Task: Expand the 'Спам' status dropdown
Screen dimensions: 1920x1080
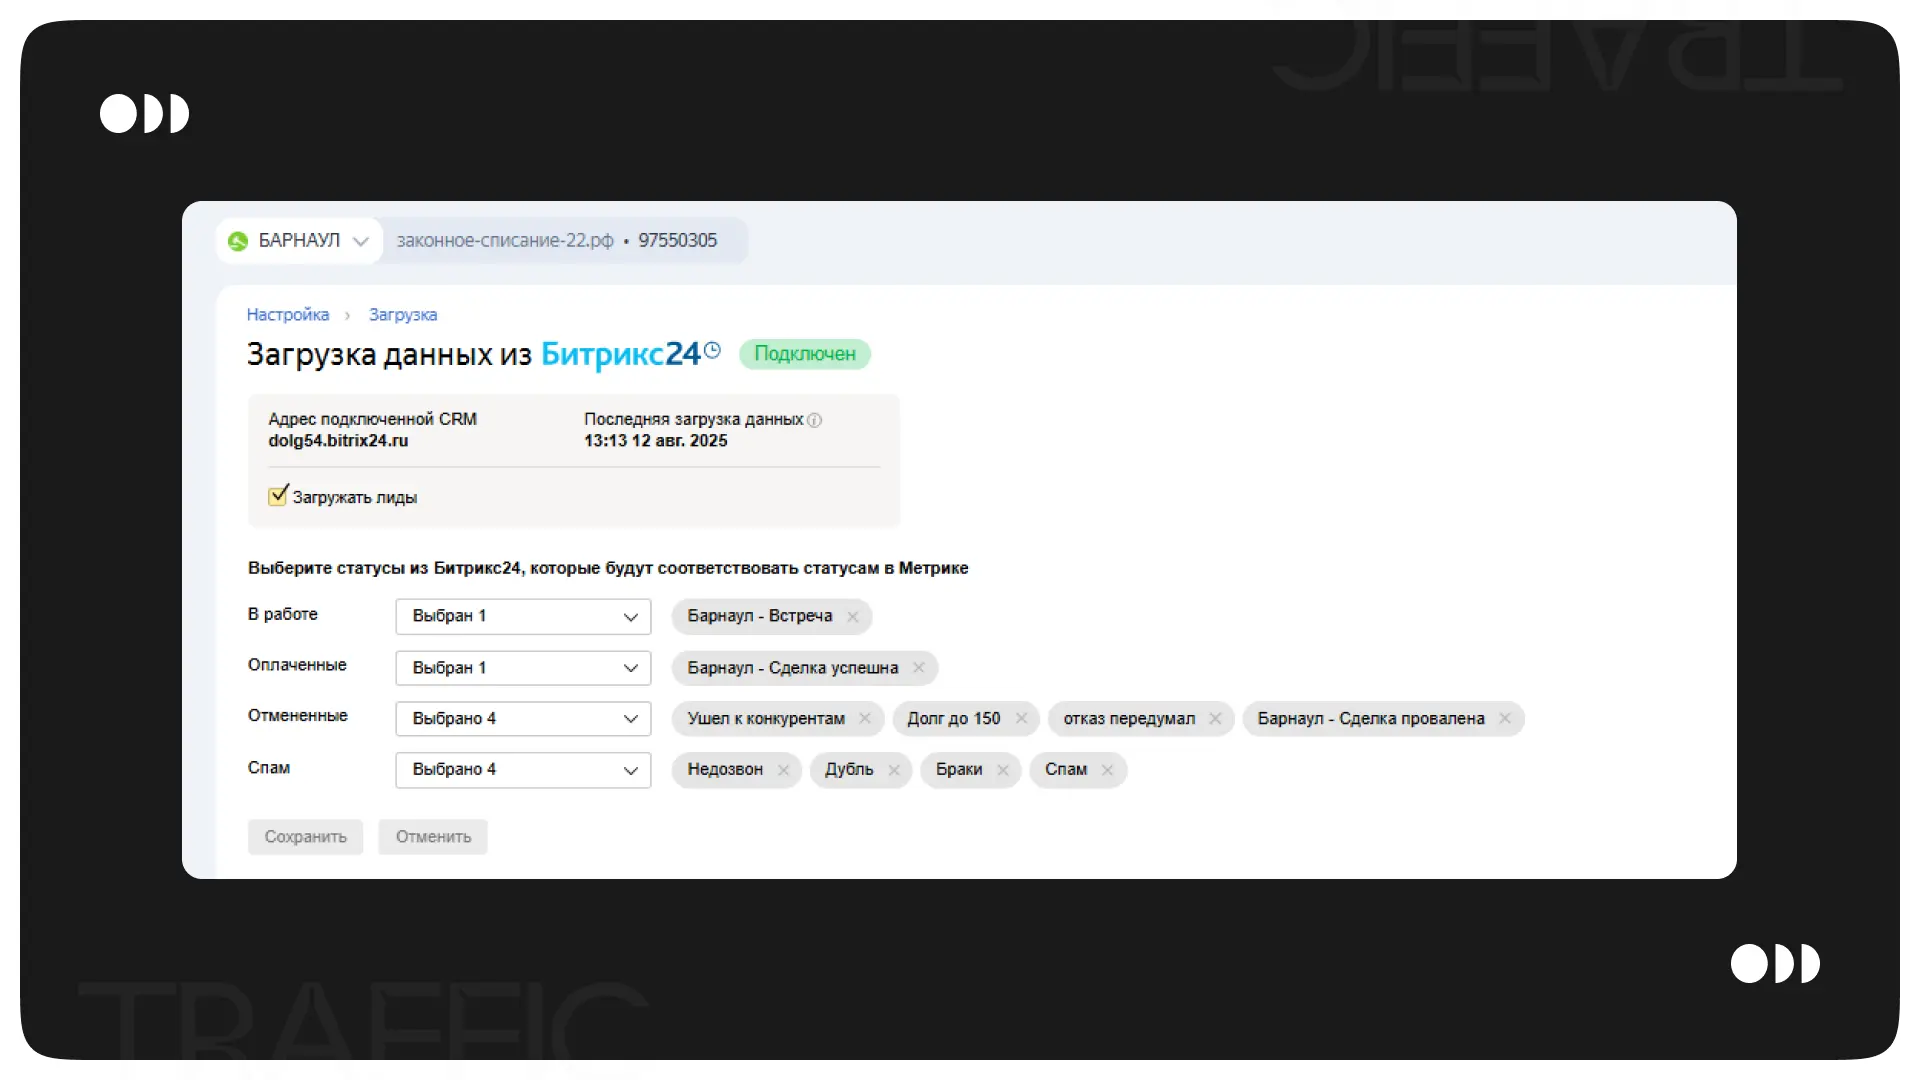Action: click(x=523, y=770)
